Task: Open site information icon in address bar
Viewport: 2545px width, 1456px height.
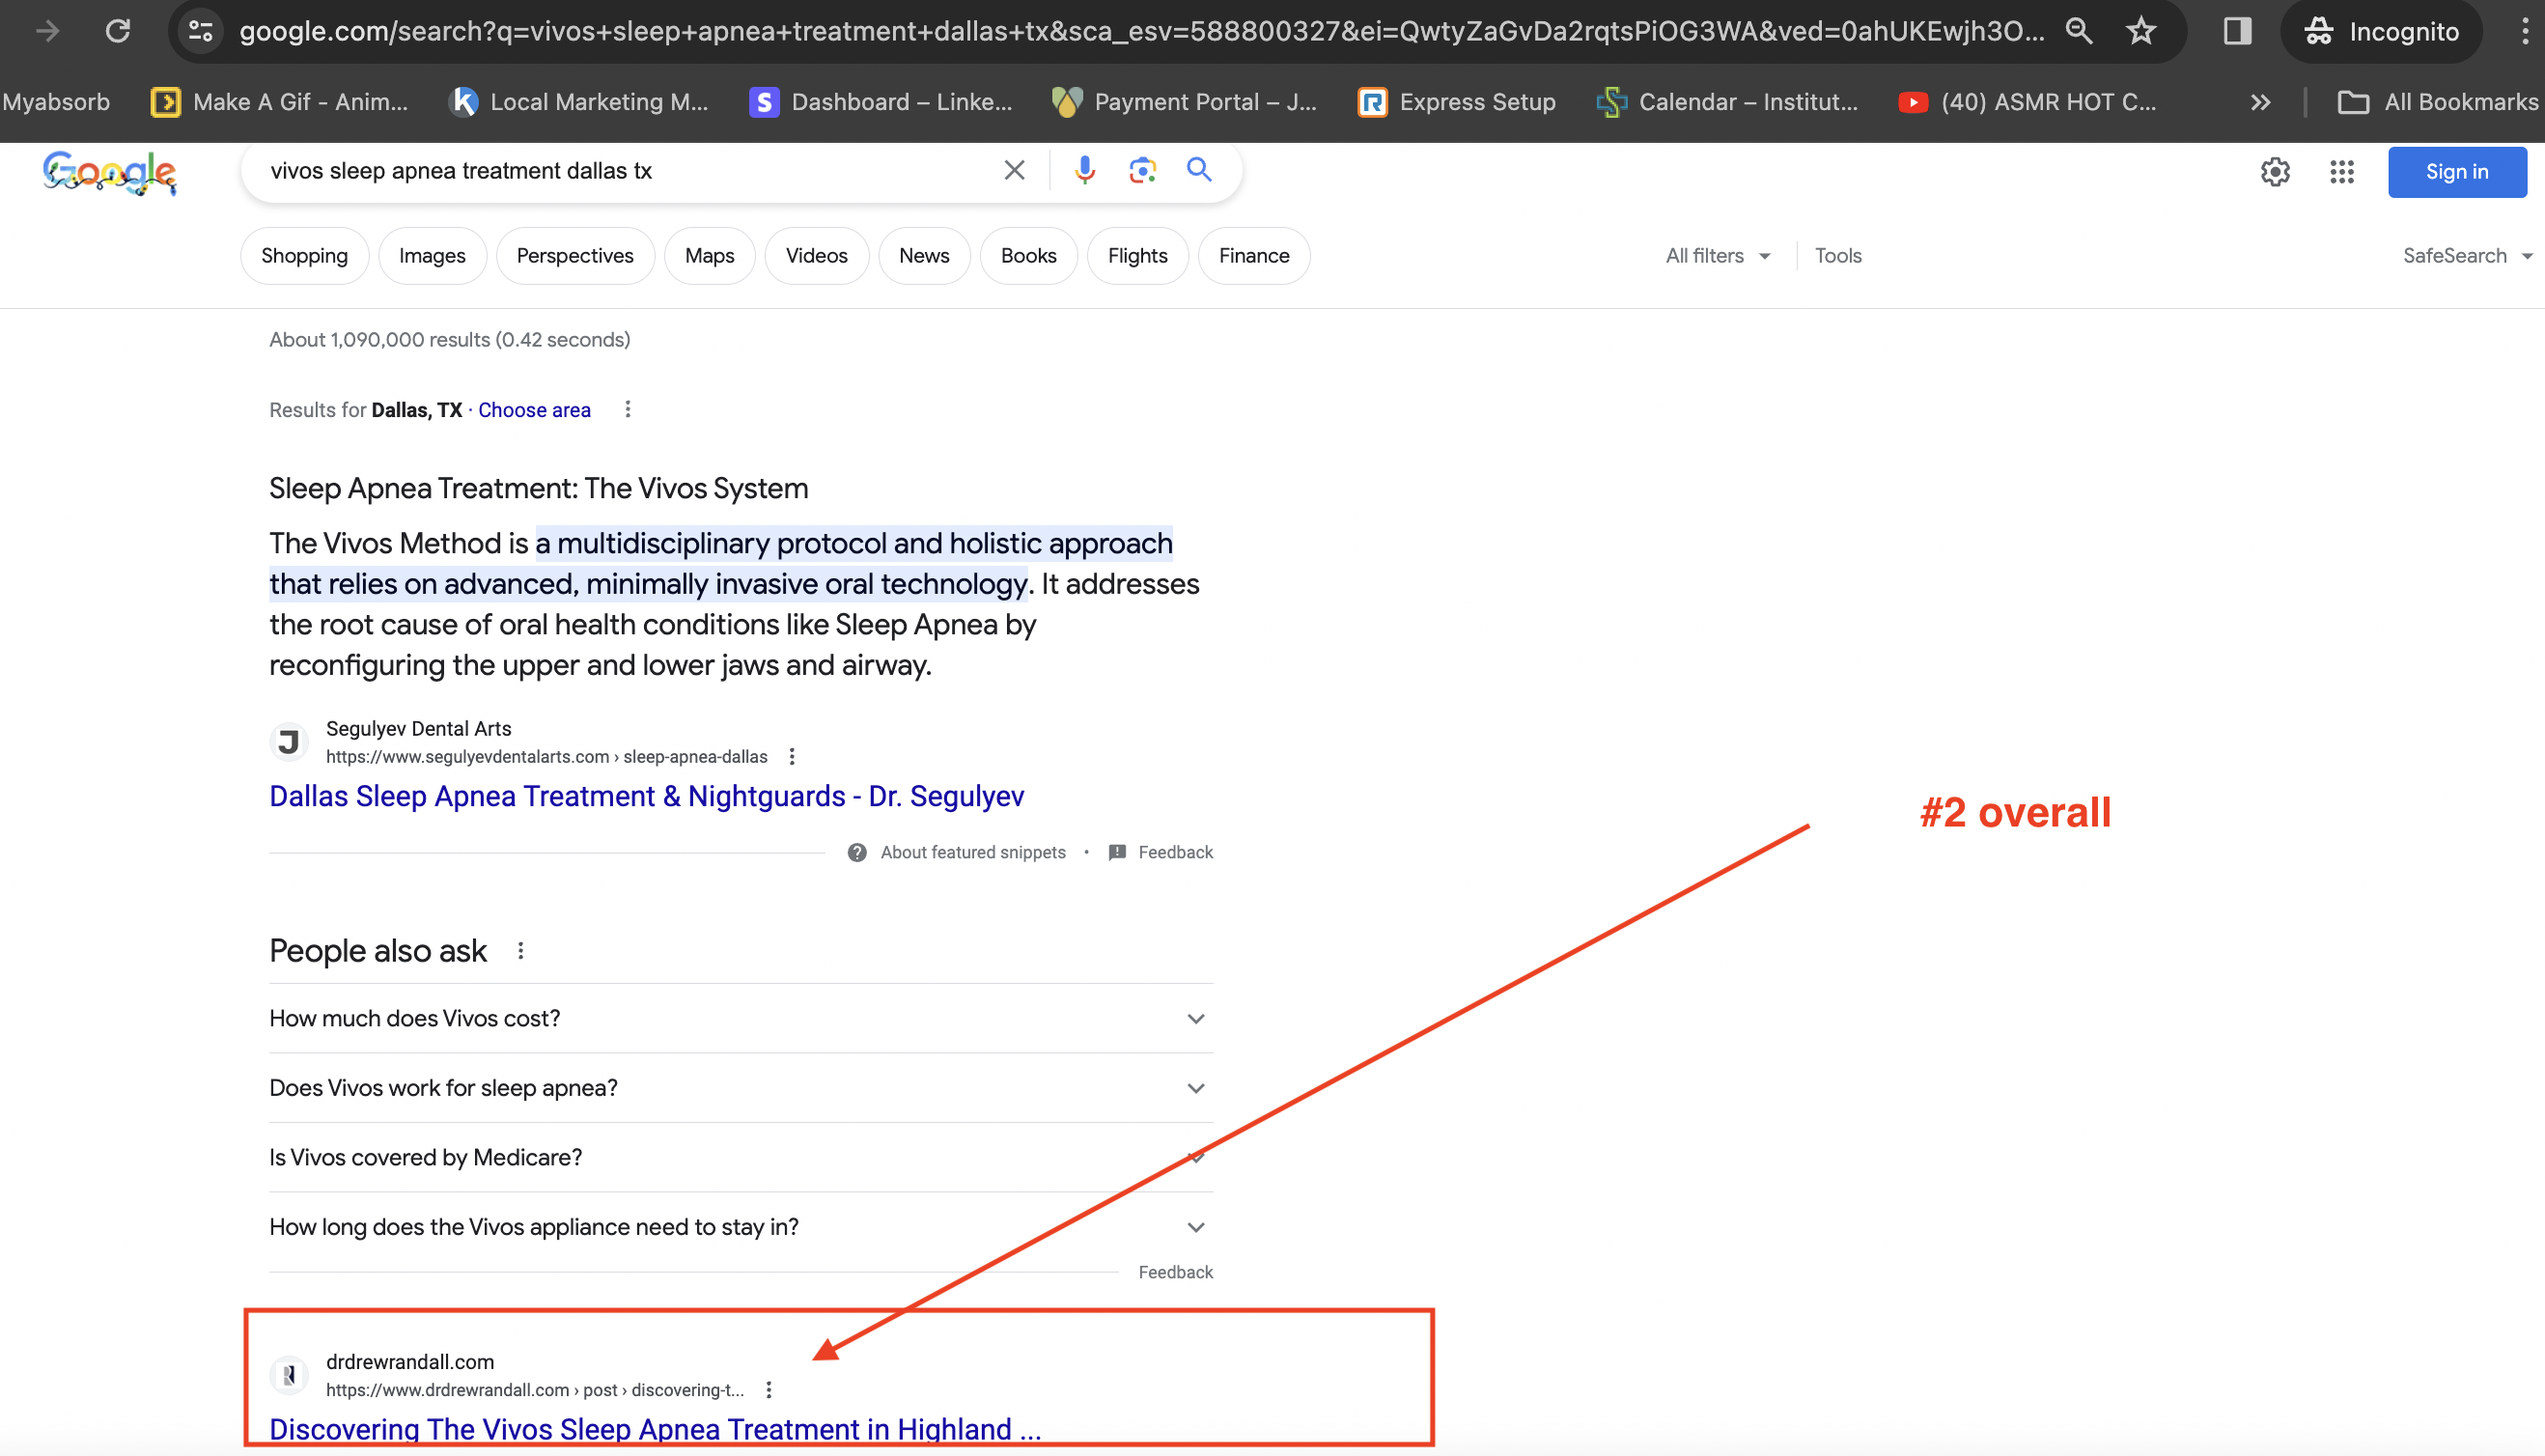Action: pos(201,31)
